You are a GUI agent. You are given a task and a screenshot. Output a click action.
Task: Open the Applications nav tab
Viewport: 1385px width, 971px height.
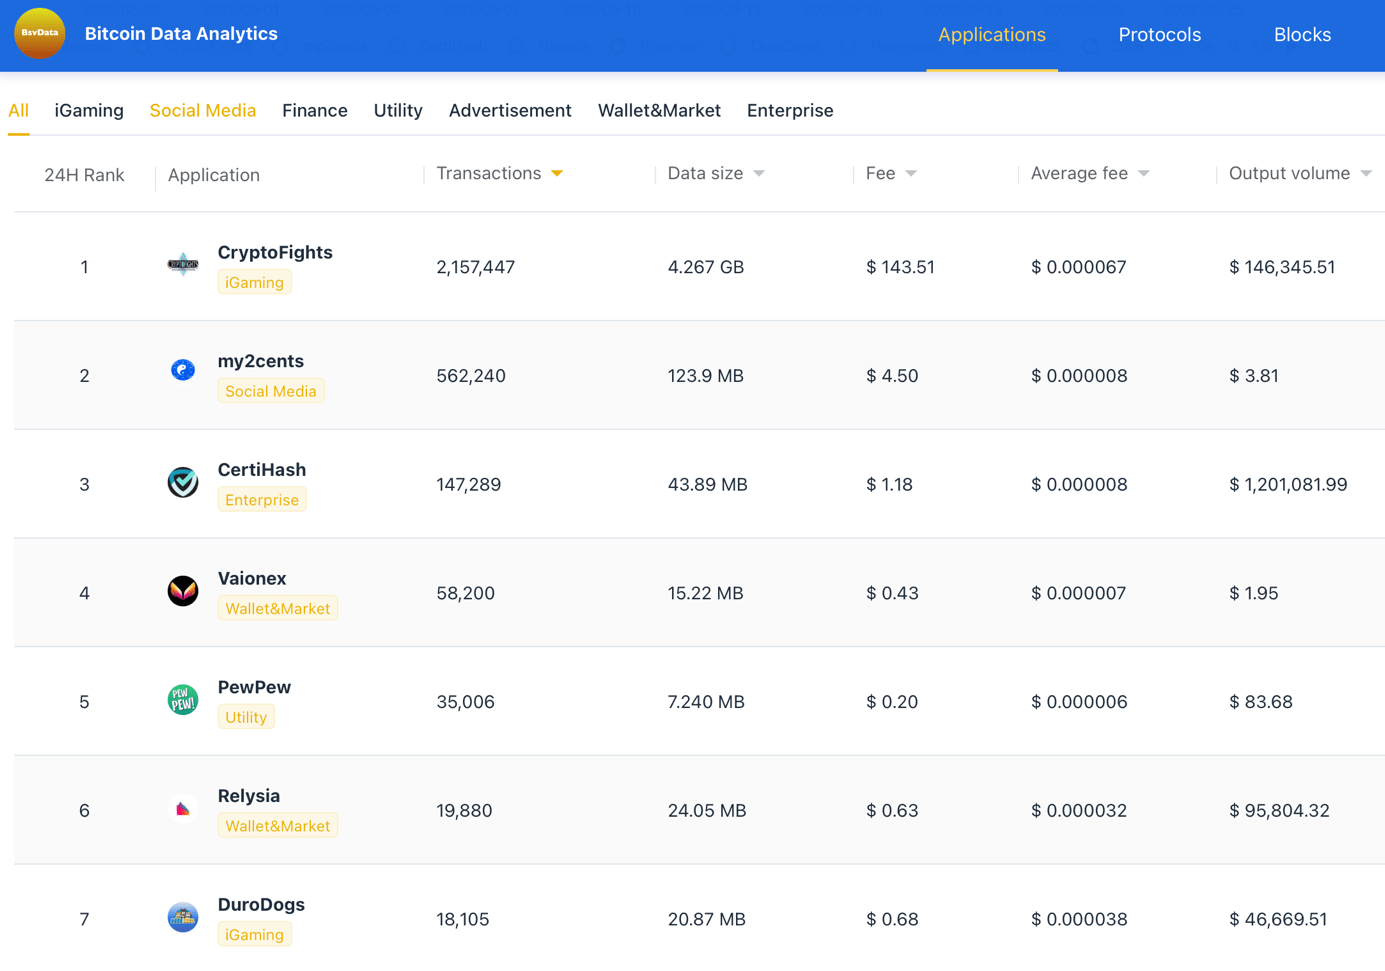[992, 35]
